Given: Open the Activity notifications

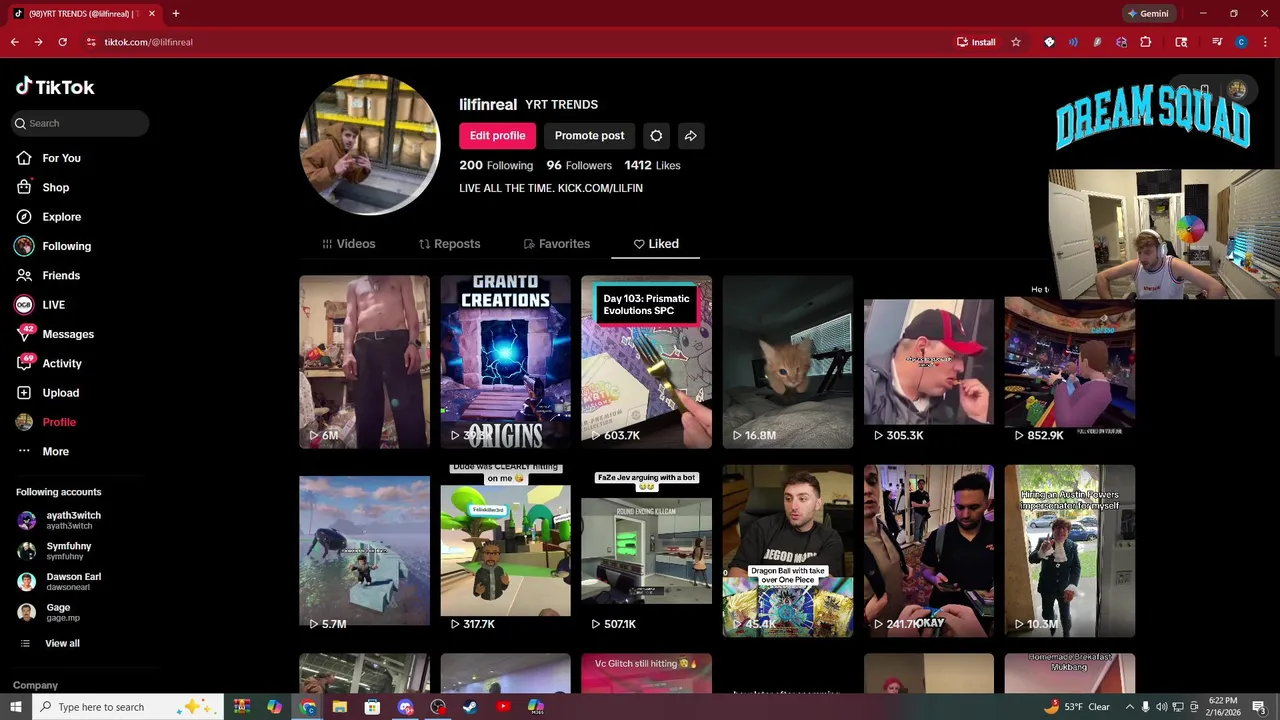Looking at the screenshot, I should (61, 363).
